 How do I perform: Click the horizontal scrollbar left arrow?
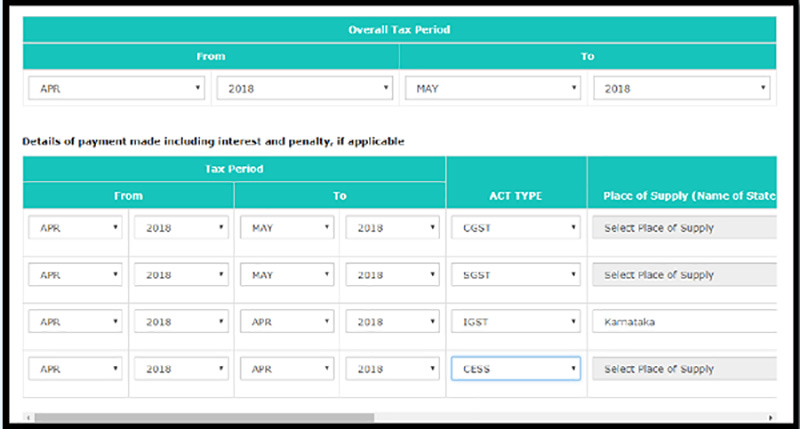point(28,417)
